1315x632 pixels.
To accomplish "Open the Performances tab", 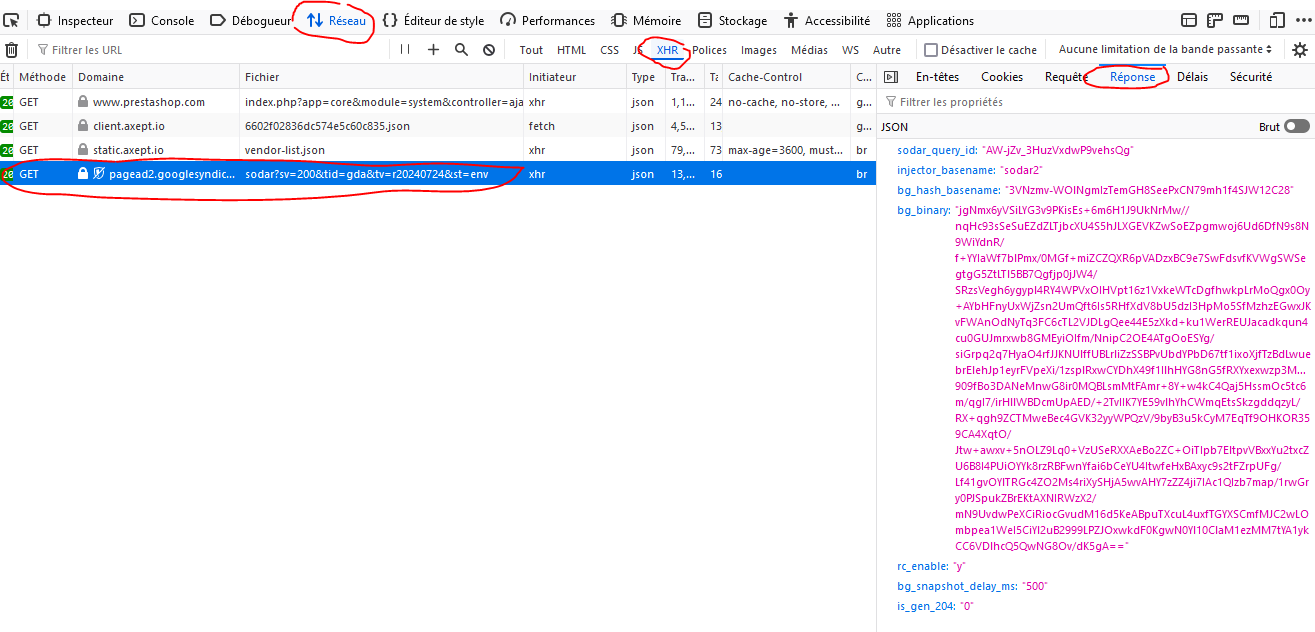I will pyautogui.click(x=547, y=20).
